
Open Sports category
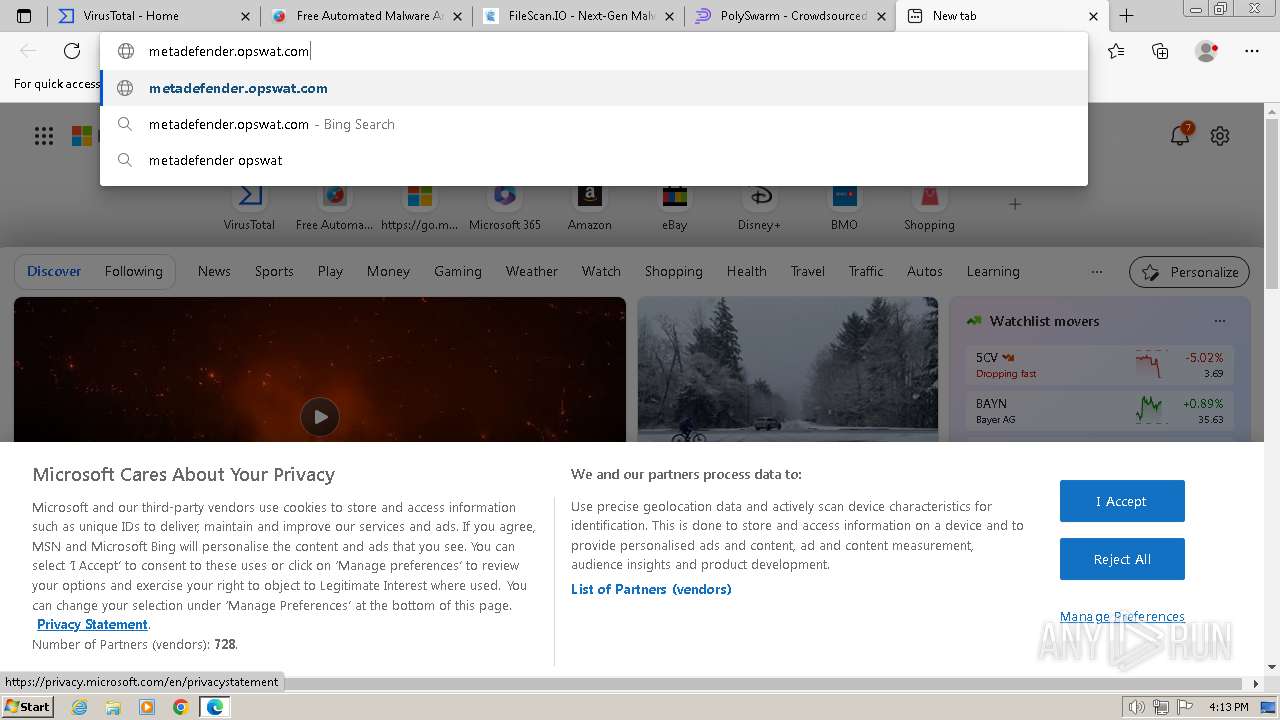274,271
